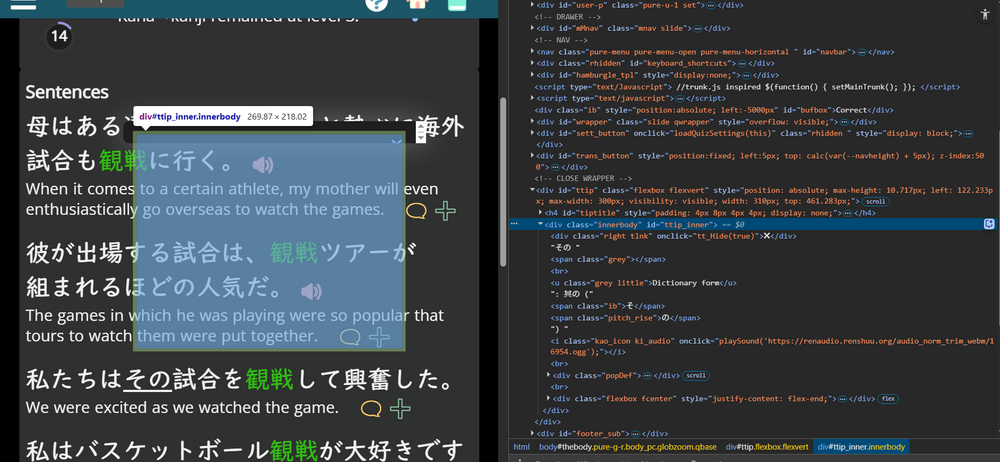Viewport: 1000px width, 462px height.
Task: Select body#thebody in the breadcrumb bar
Action: click(628, 447)
